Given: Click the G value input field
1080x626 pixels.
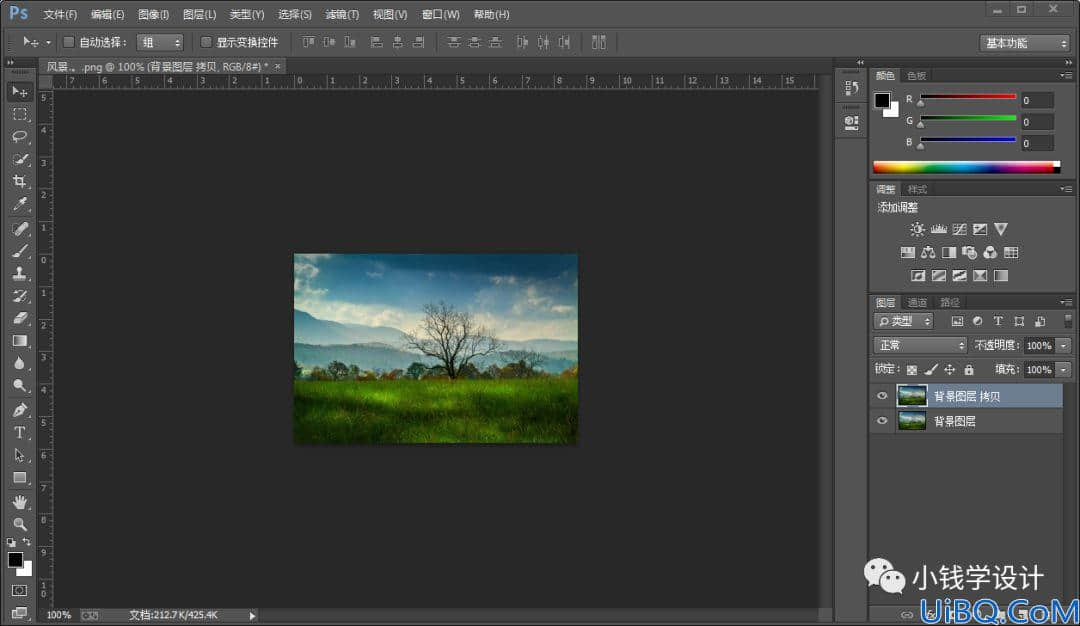Looking at the screenshot, I should [1037, 122].
